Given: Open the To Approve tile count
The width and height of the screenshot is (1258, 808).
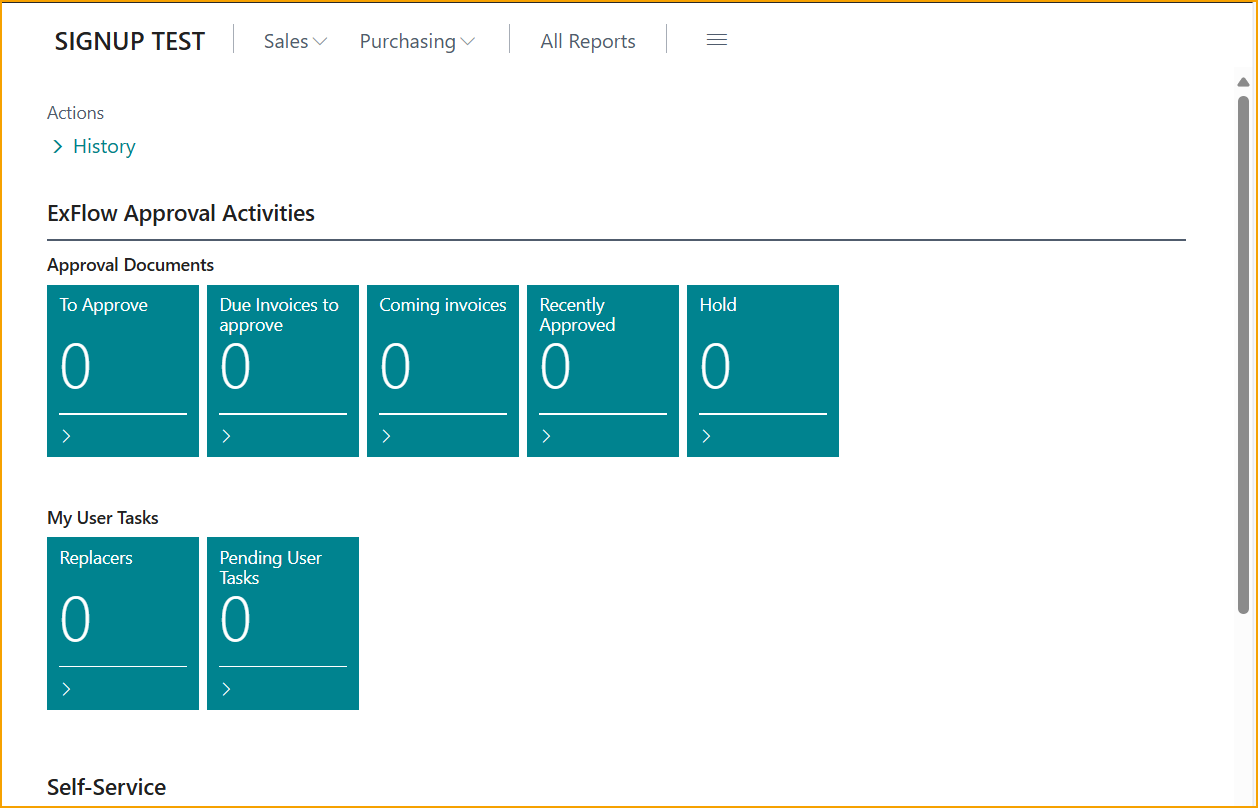Looking at the screenshot, I should [76, 367].
